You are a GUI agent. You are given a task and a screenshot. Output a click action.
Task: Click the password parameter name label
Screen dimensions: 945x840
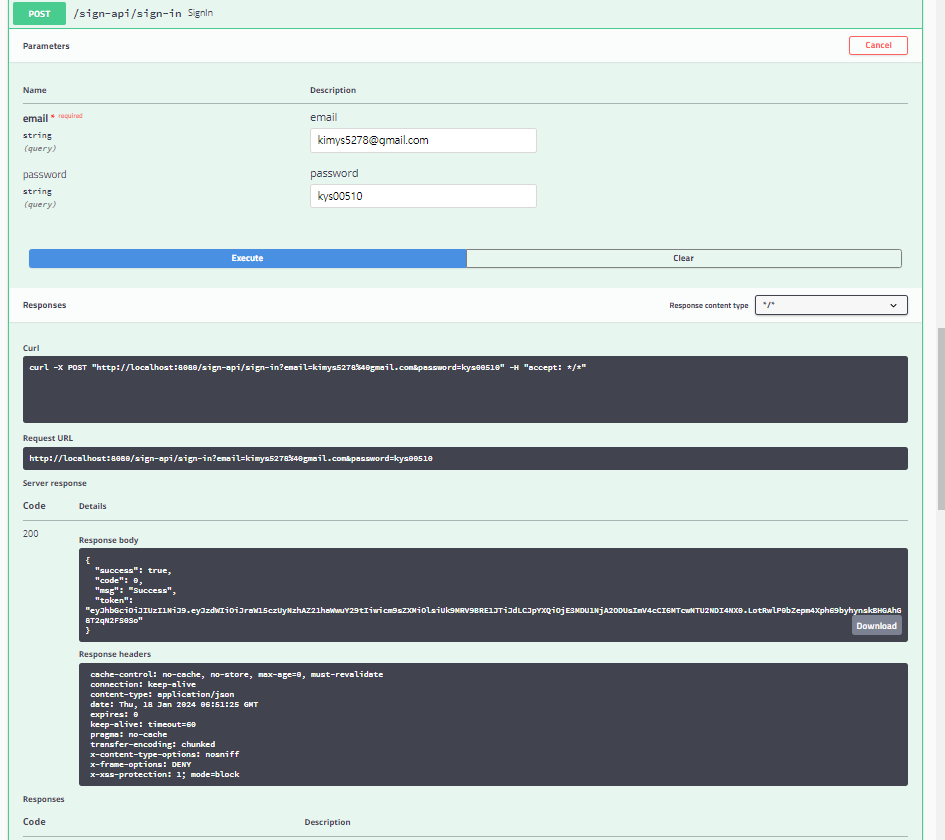pos(45,175)
